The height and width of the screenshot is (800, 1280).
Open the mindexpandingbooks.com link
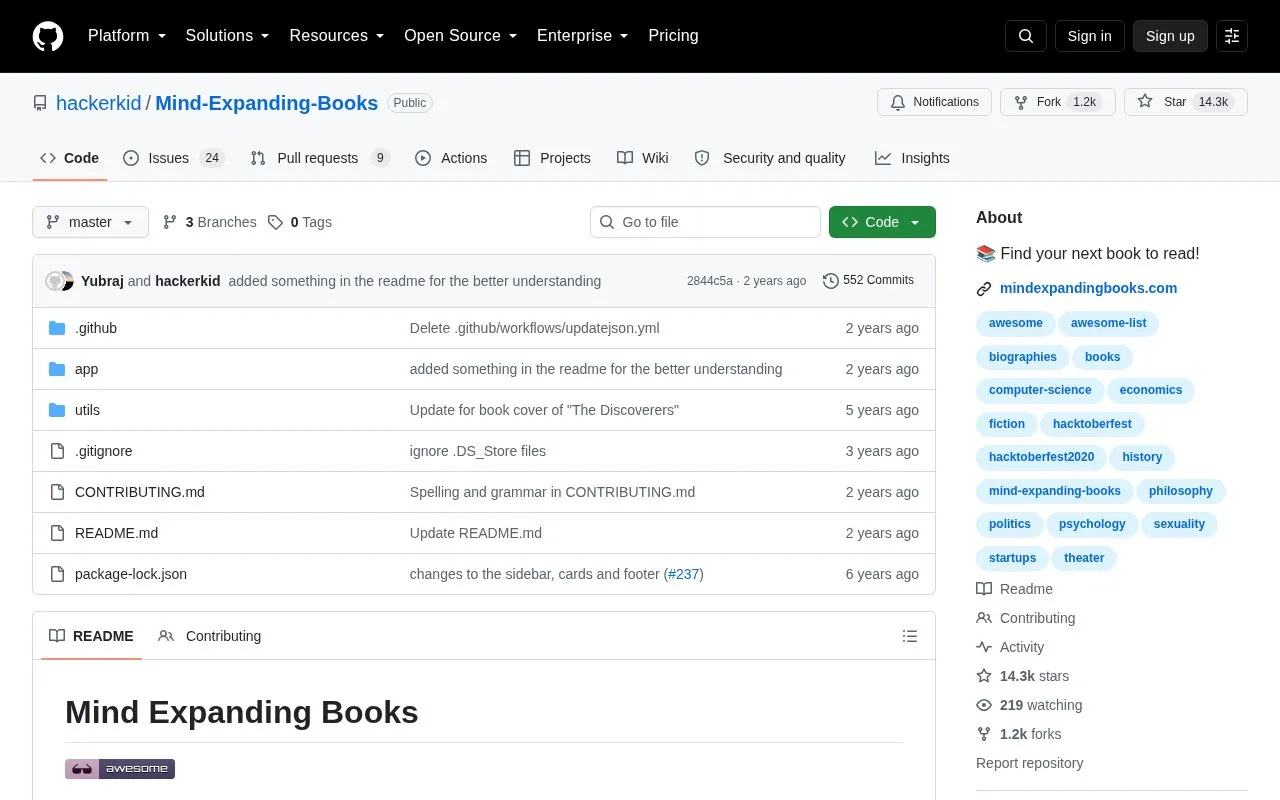pyautogui.click(x=1088, y=288)
